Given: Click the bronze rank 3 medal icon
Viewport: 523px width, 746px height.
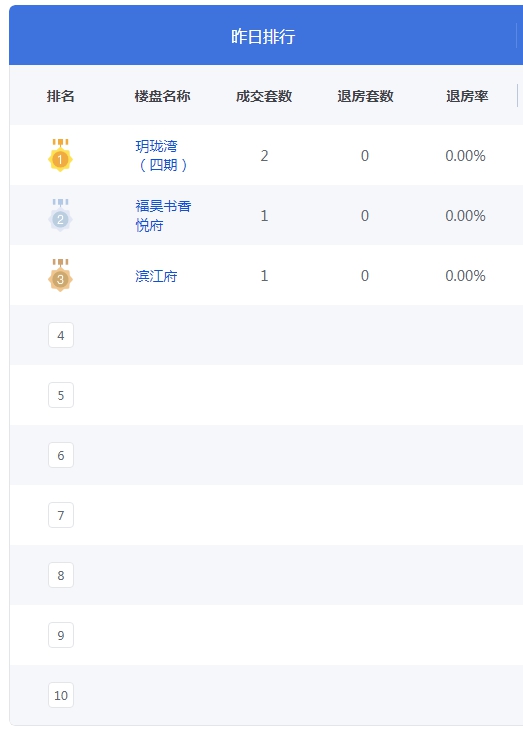Looking at the screenshot, I should (x=60, y=275).
